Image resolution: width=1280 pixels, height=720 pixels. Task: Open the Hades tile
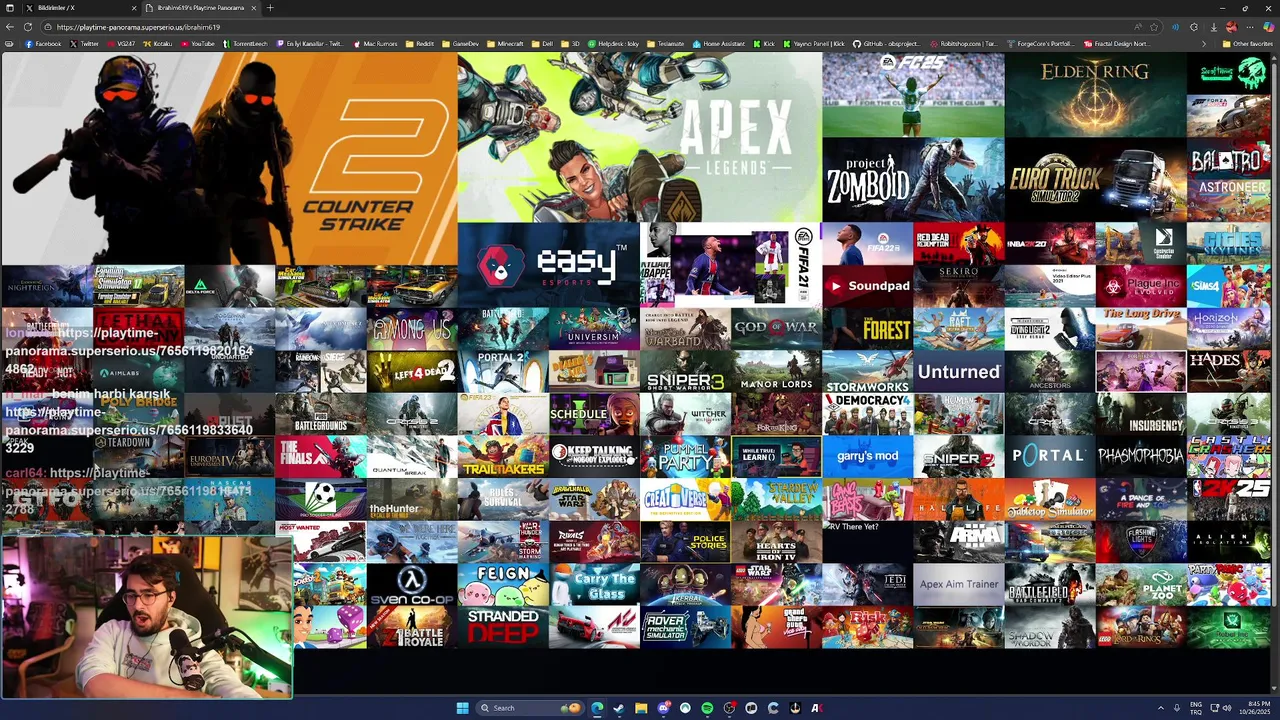click(1229, 371)
